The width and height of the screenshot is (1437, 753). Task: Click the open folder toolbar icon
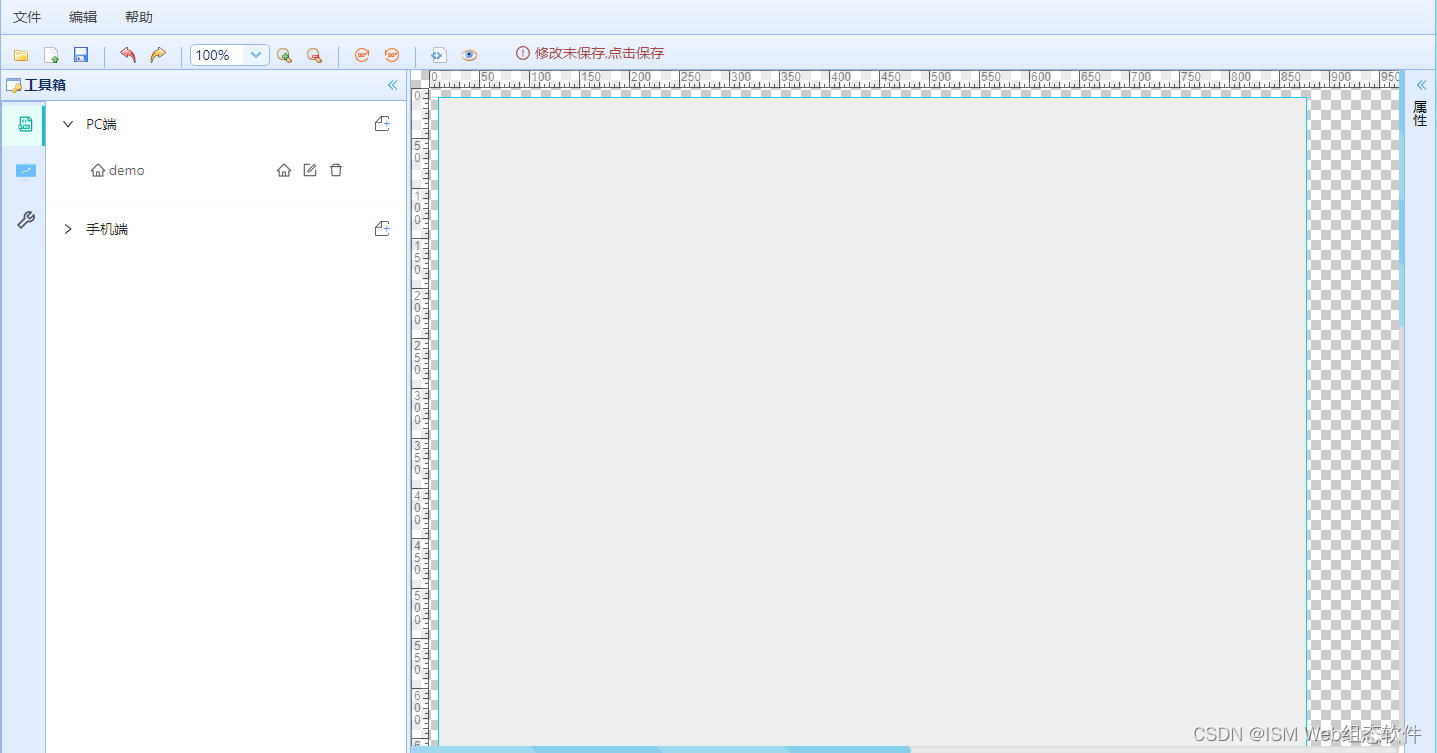21,55
